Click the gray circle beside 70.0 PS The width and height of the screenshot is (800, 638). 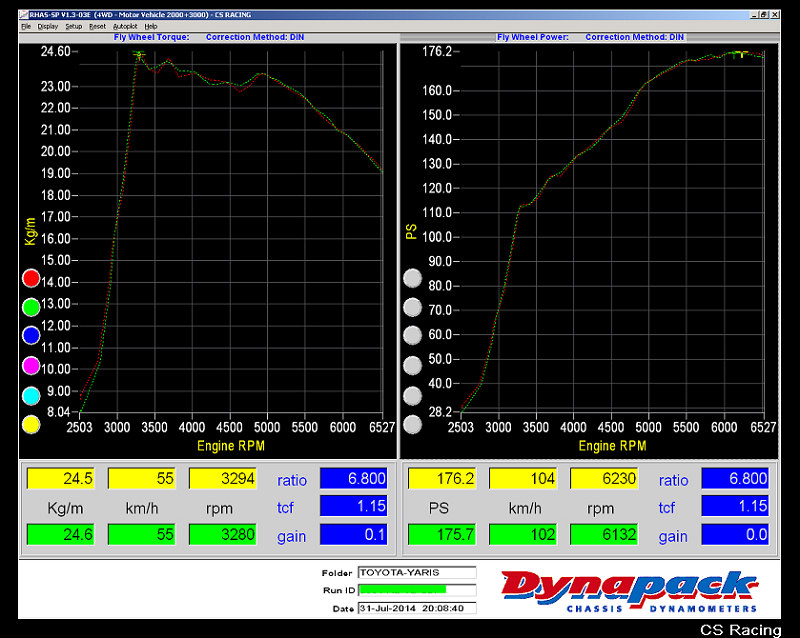[x=412, y=307]
